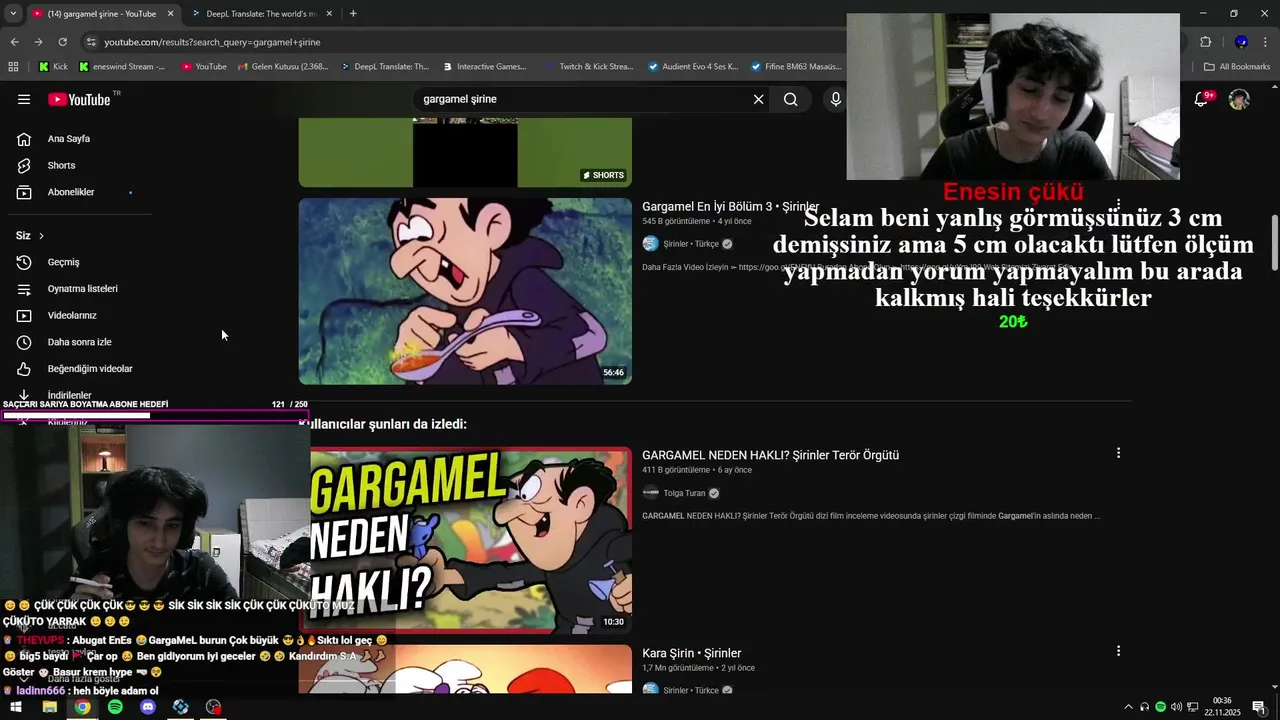Click the YouTube logo
Image resolution: width=1280 pixels, height=720 pixels.
[79, 99]
